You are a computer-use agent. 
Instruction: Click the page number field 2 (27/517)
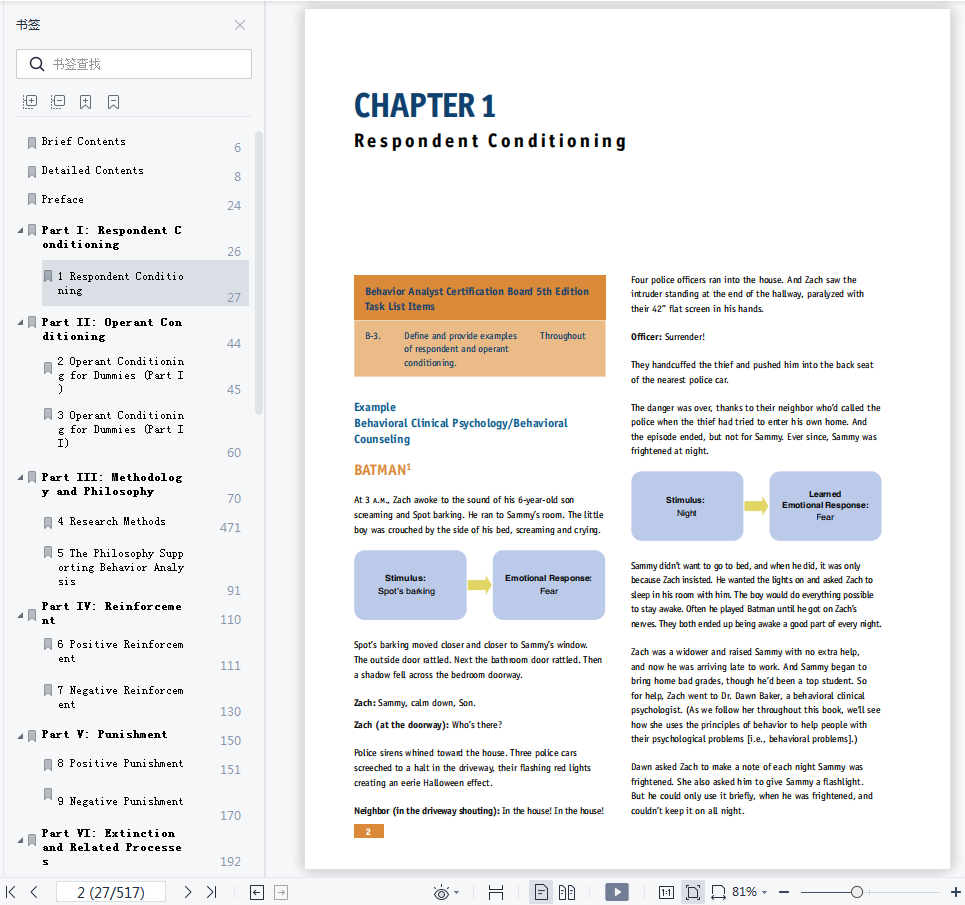111,892
